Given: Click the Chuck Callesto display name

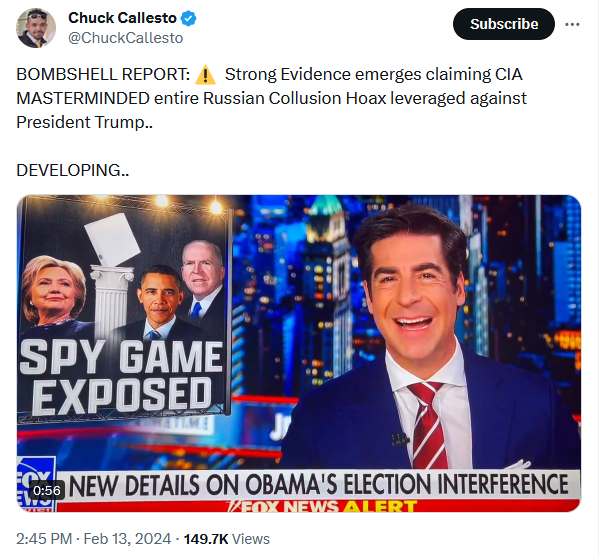Looking at the screenshot, I should (x=122, y=18).
